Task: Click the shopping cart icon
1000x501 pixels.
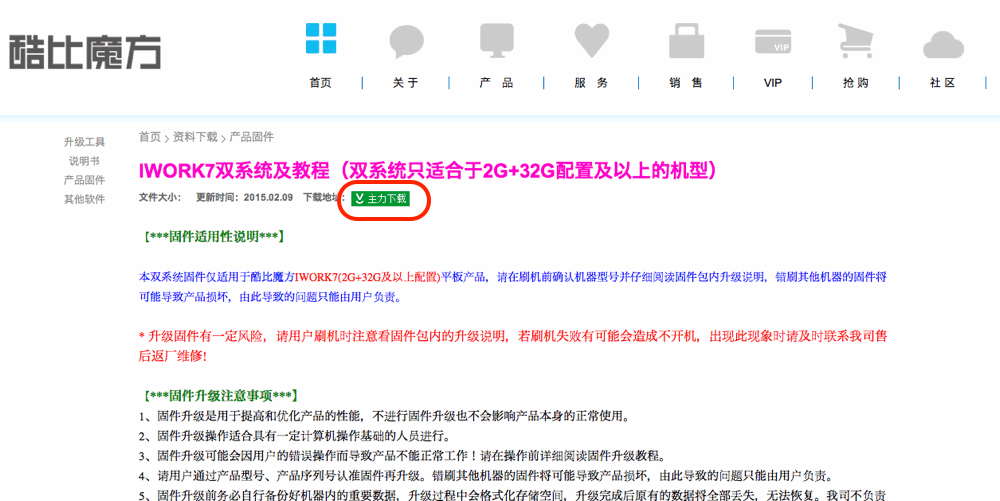Action: coord(856,42)
